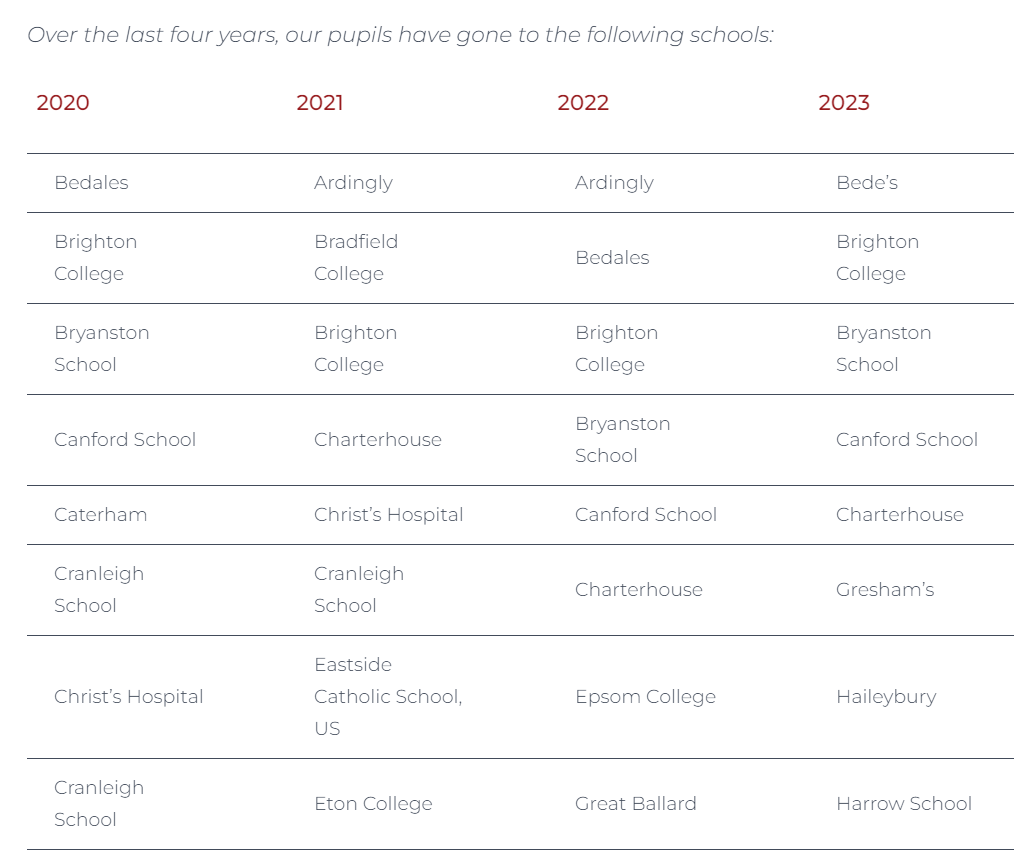Click Epsom College in 2022 column

[x=645, y=697]
